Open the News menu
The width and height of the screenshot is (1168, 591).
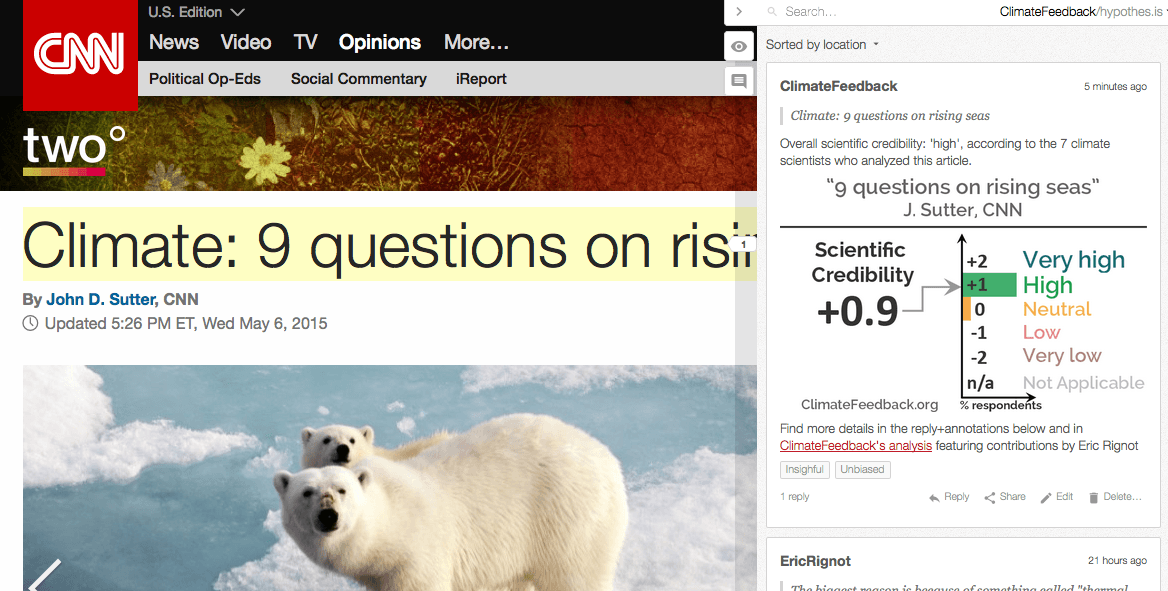[x=174, y=42]
